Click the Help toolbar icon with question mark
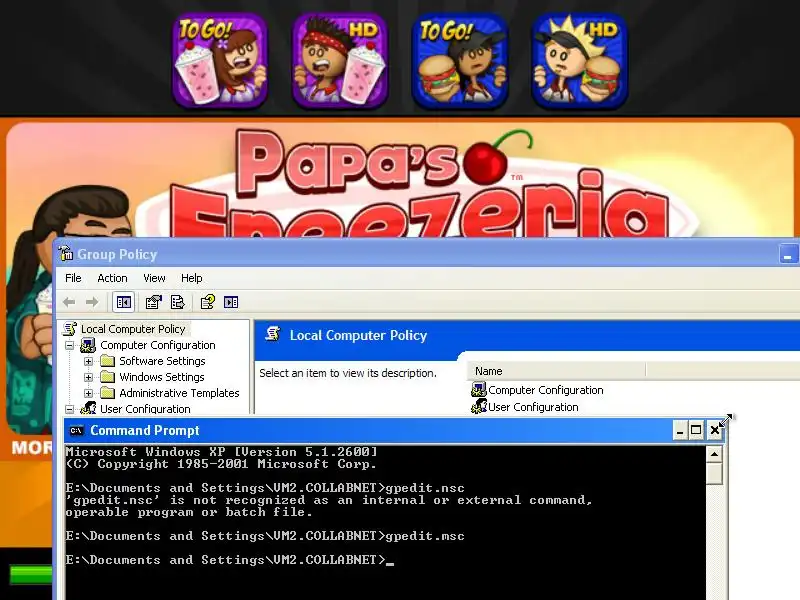Image resolution: width=800 pixels, height=600 pixels. [x=207, y=303]
